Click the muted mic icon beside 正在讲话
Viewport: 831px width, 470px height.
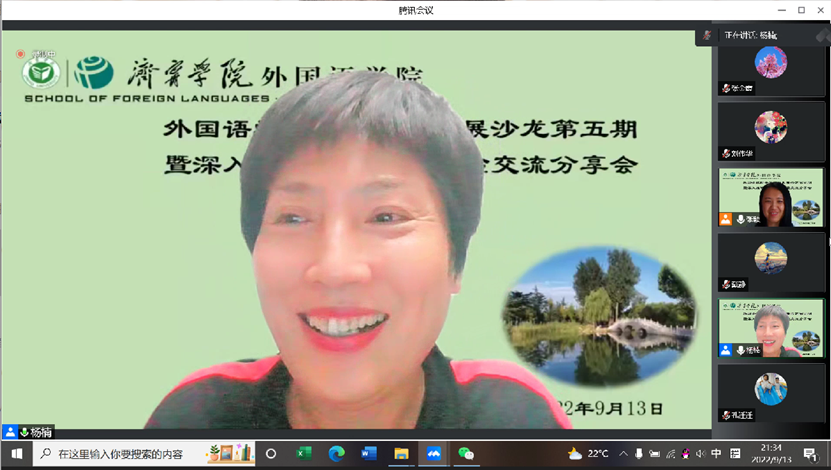coord(707,35)
